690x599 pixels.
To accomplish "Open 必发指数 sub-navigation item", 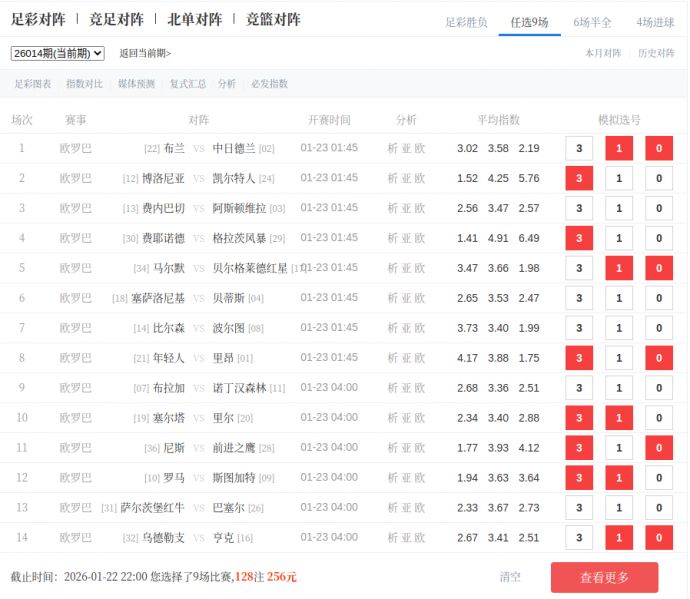I will click(269, 84).
